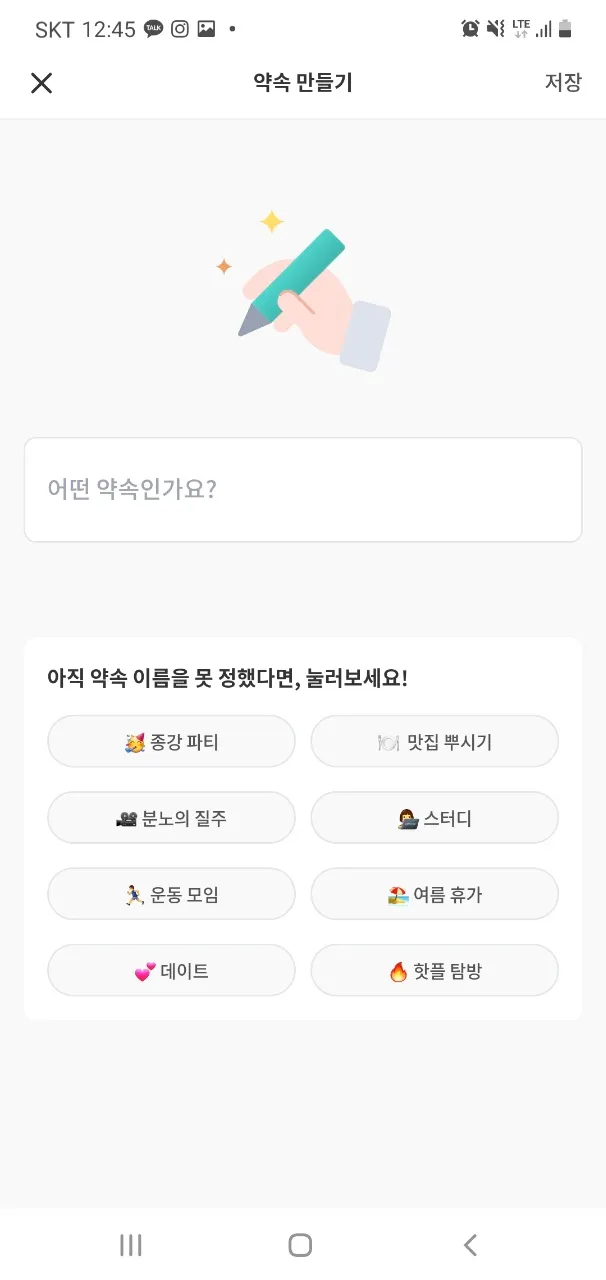Viewport: 606px width, 1280px height.
Task: Tap 저장 to save the appointment
Action: click(x=562, y=83)
